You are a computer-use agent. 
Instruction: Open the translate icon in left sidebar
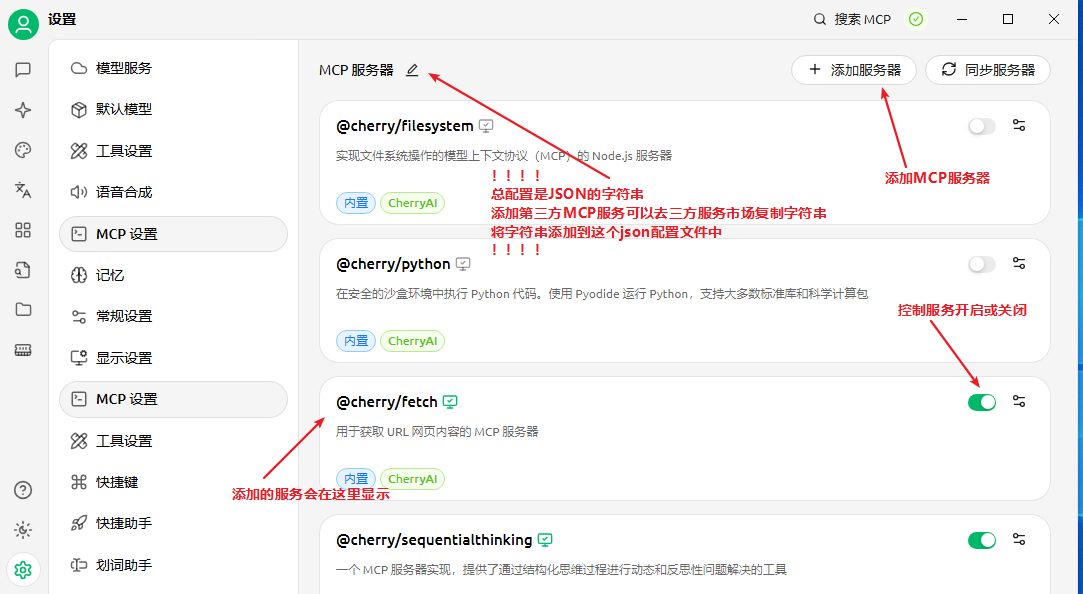tap(23, 190)
